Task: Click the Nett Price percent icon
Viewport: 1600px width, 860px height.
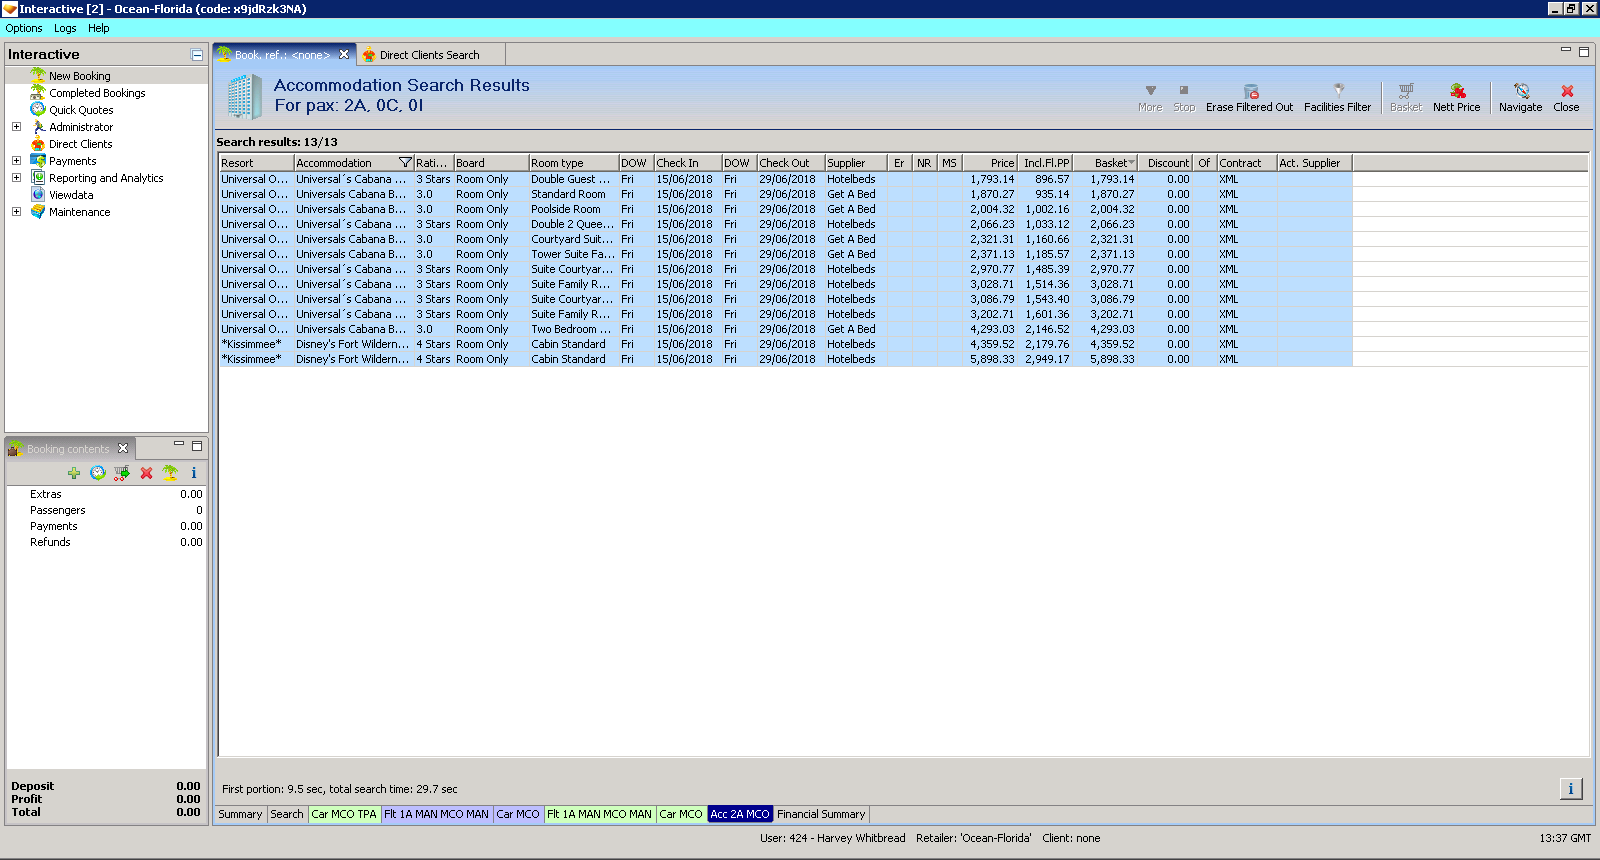Action: 1458,91
